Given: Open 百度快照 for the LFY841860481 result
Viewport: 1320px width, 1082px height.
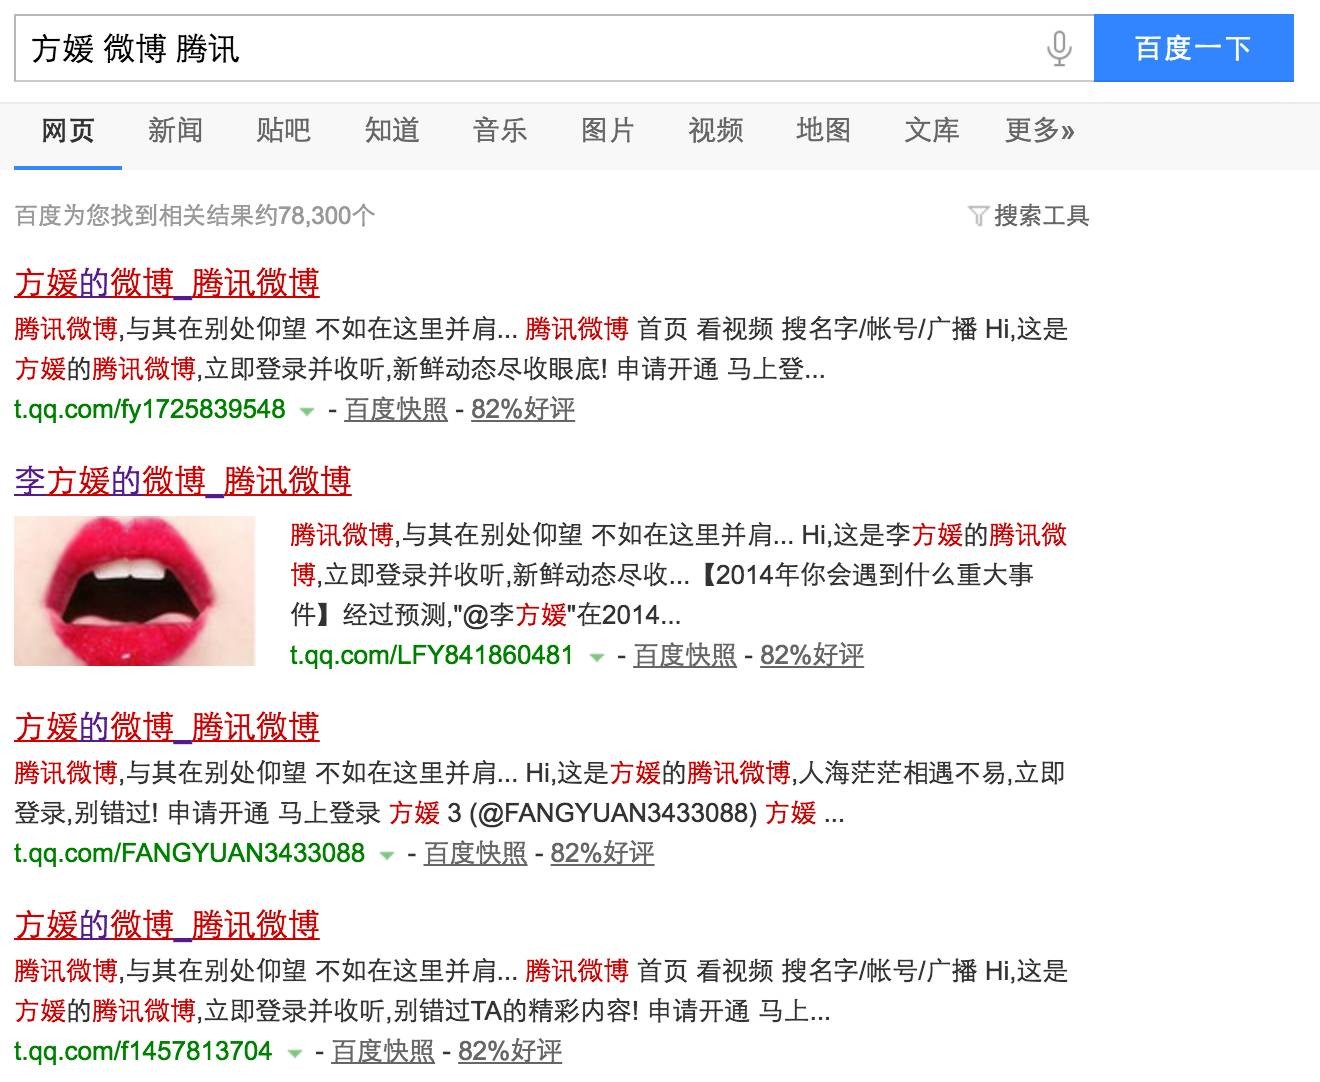Looking at the screenshot, I should [x=685, y=655].
